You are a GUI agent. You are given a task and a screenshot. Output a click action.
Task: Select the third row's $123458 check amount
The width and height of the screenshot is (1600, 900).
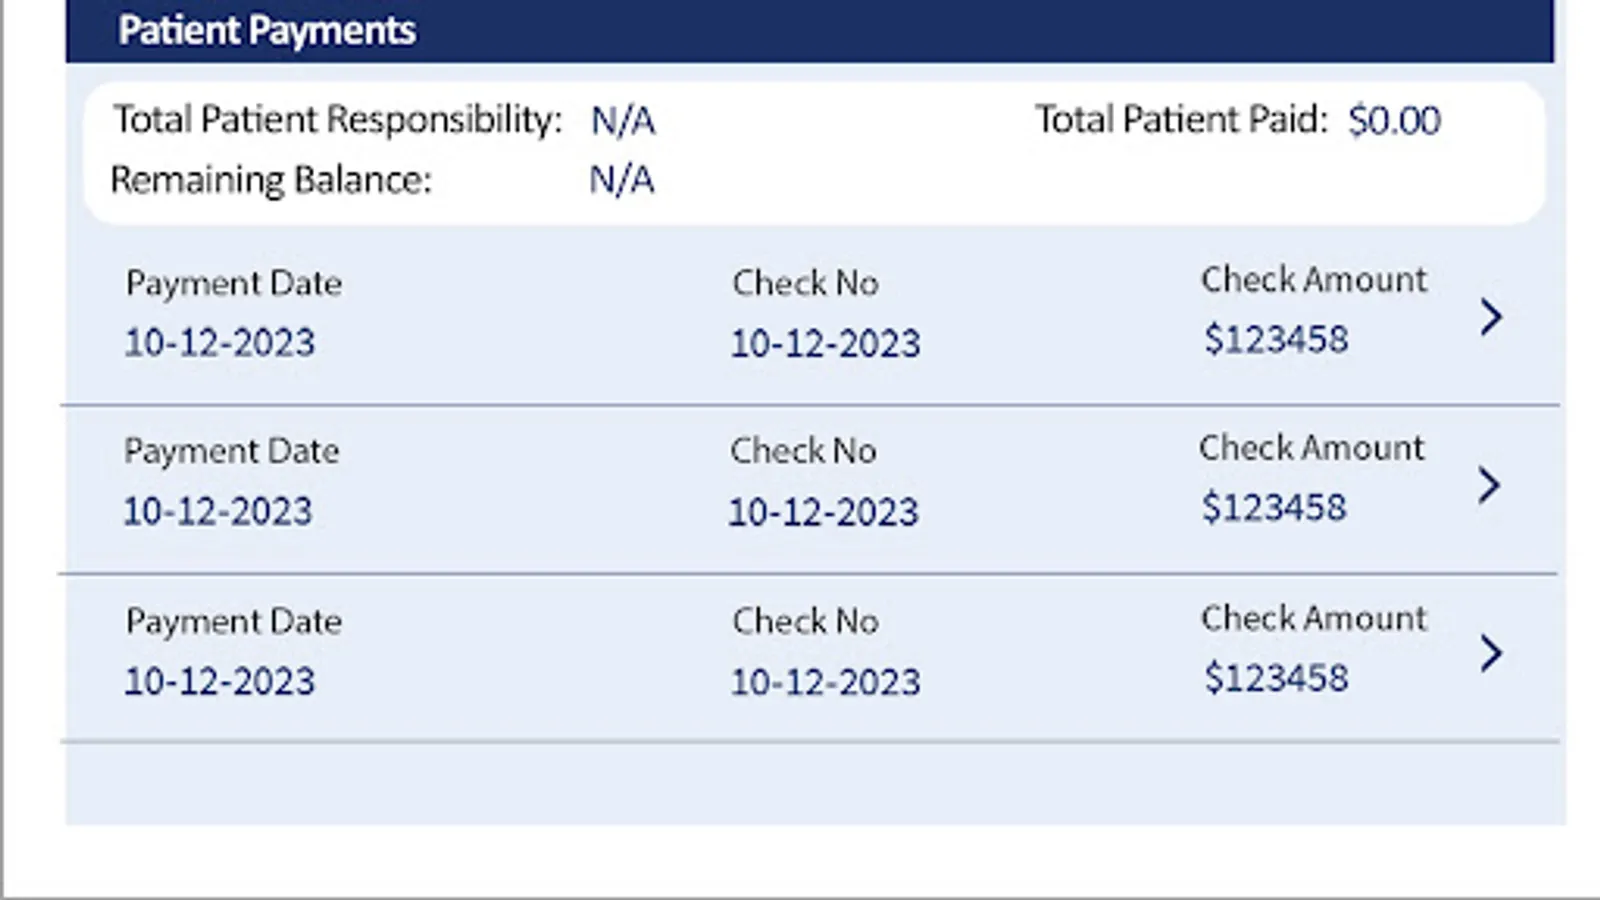coord(1276,678)
